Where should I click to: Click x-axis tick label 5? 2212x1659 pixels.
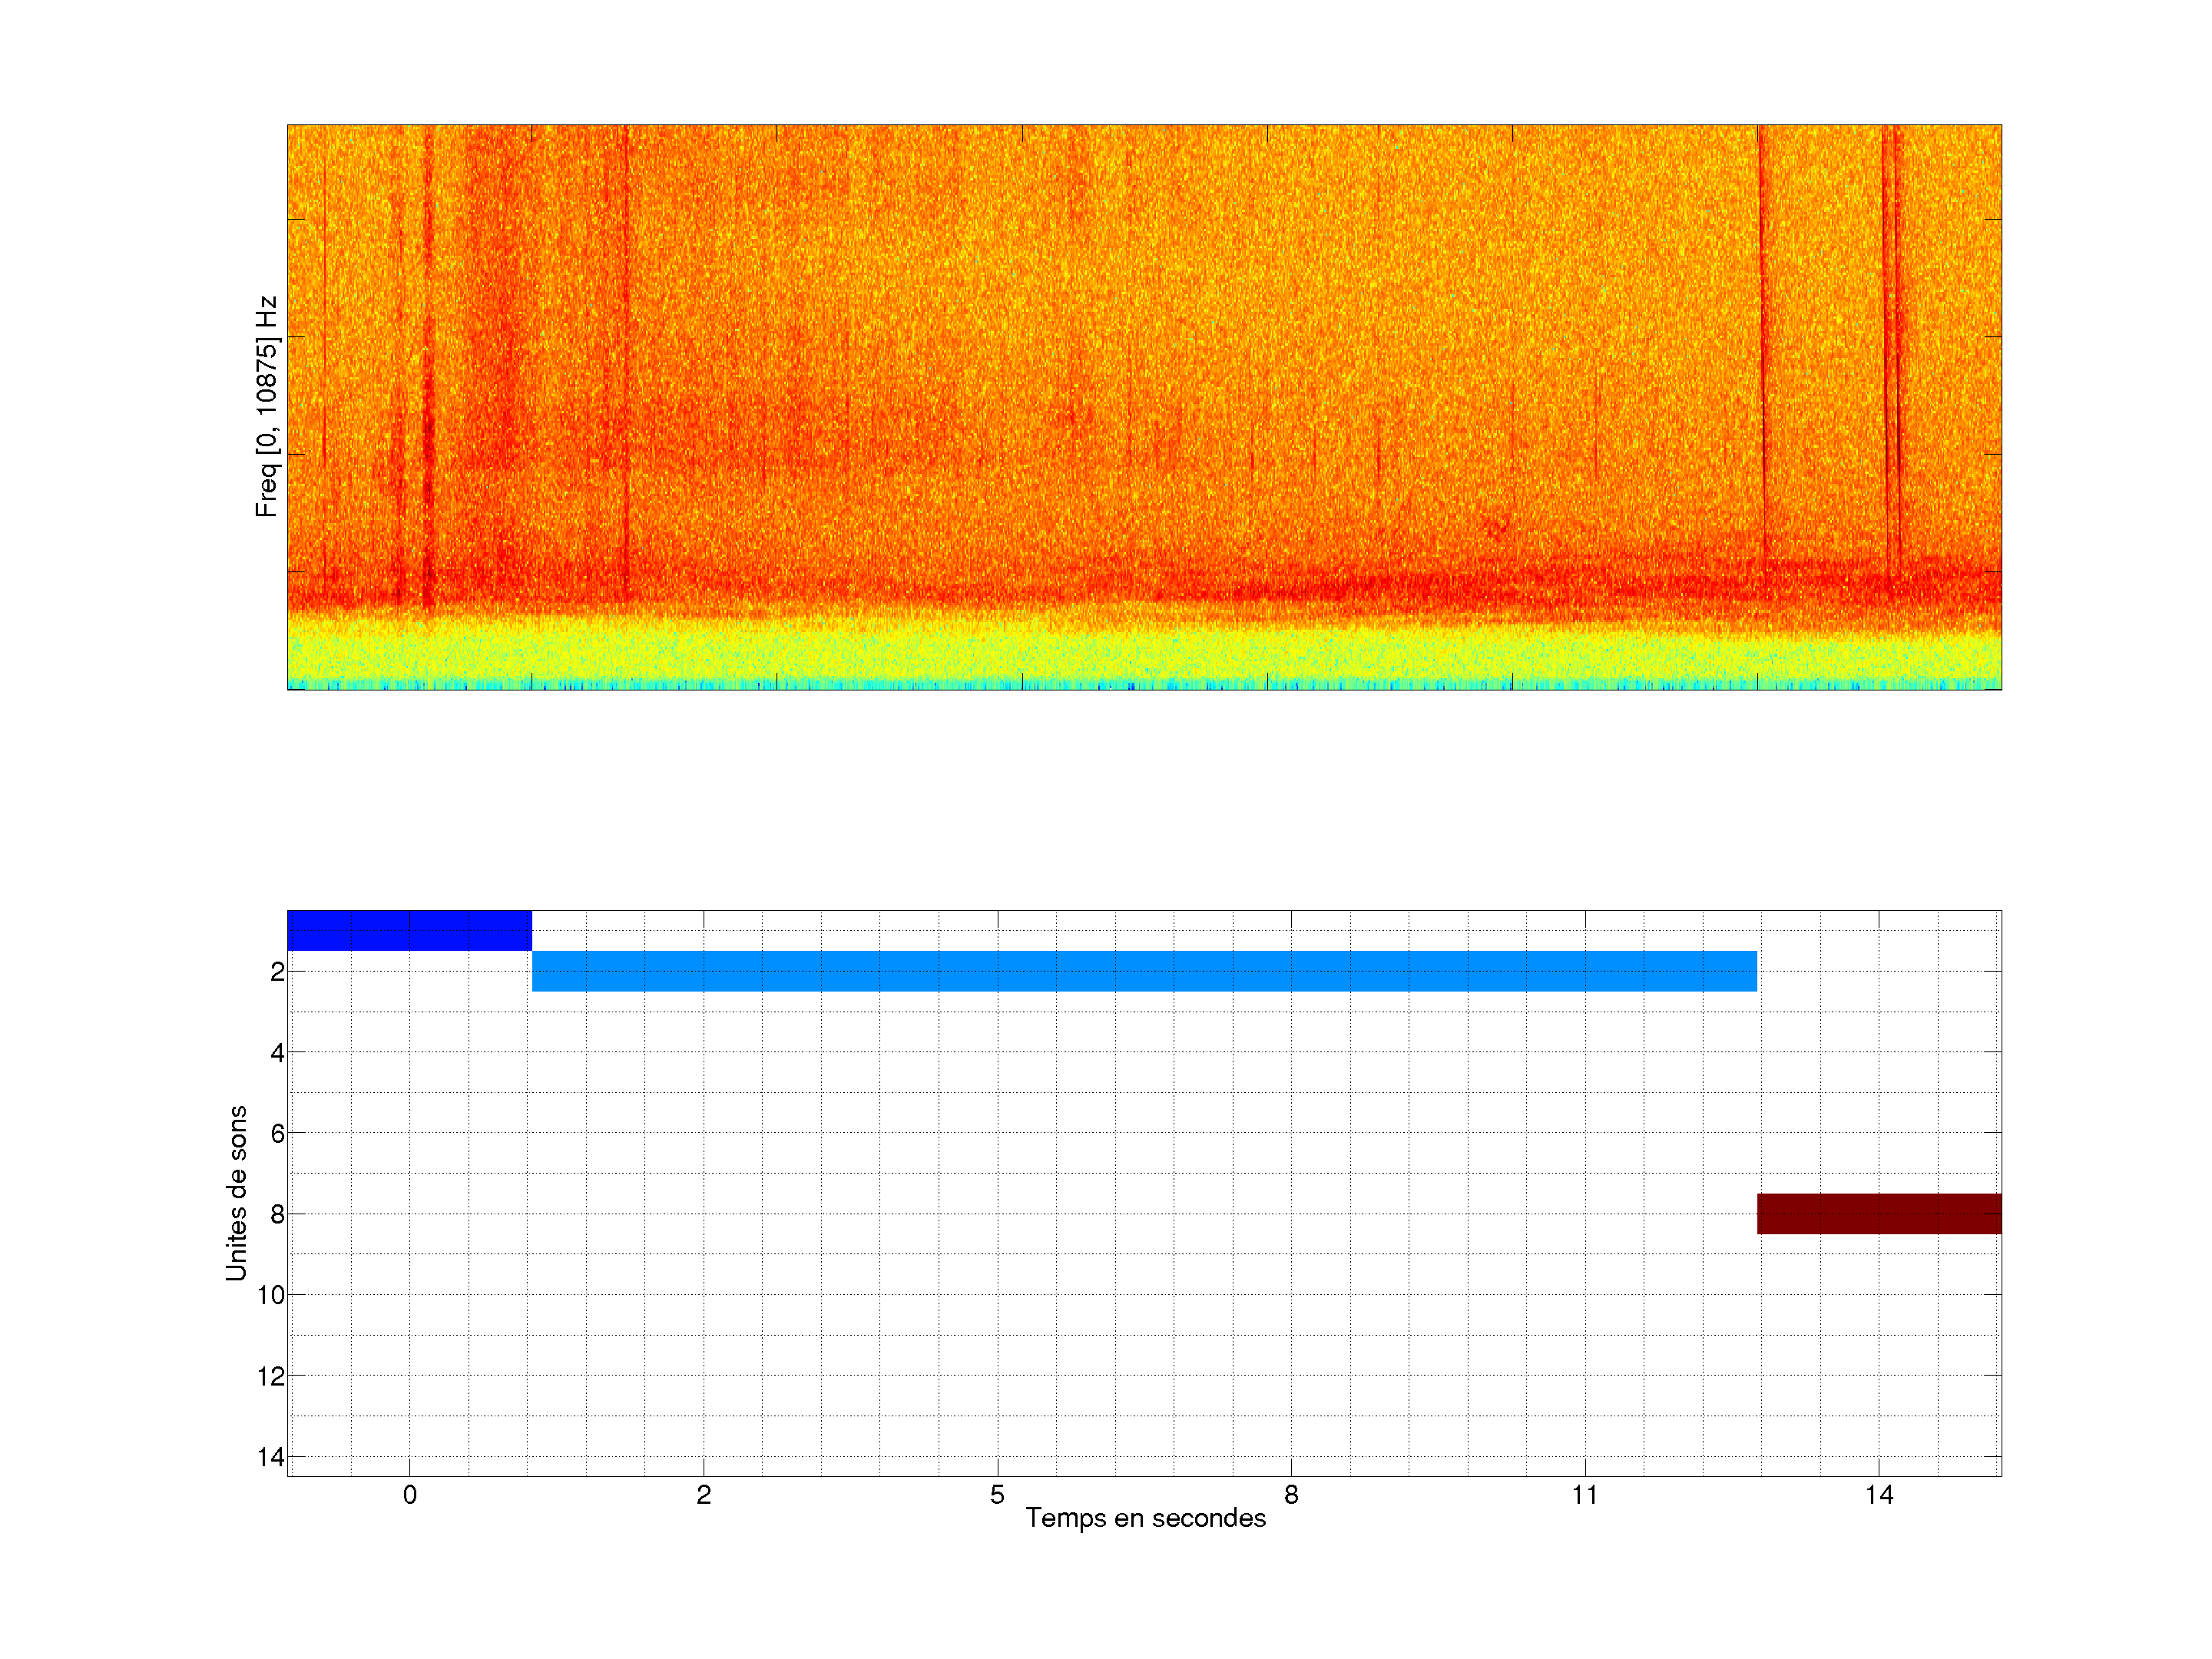(x=997, y=1495)
